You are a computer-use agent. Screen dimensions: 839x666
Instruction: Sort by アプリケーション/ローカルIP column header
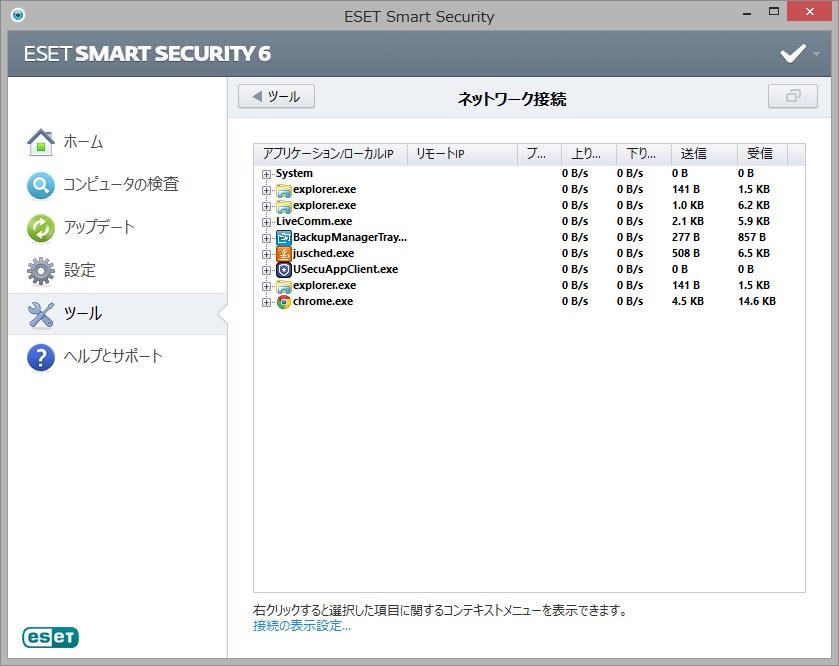330,154
